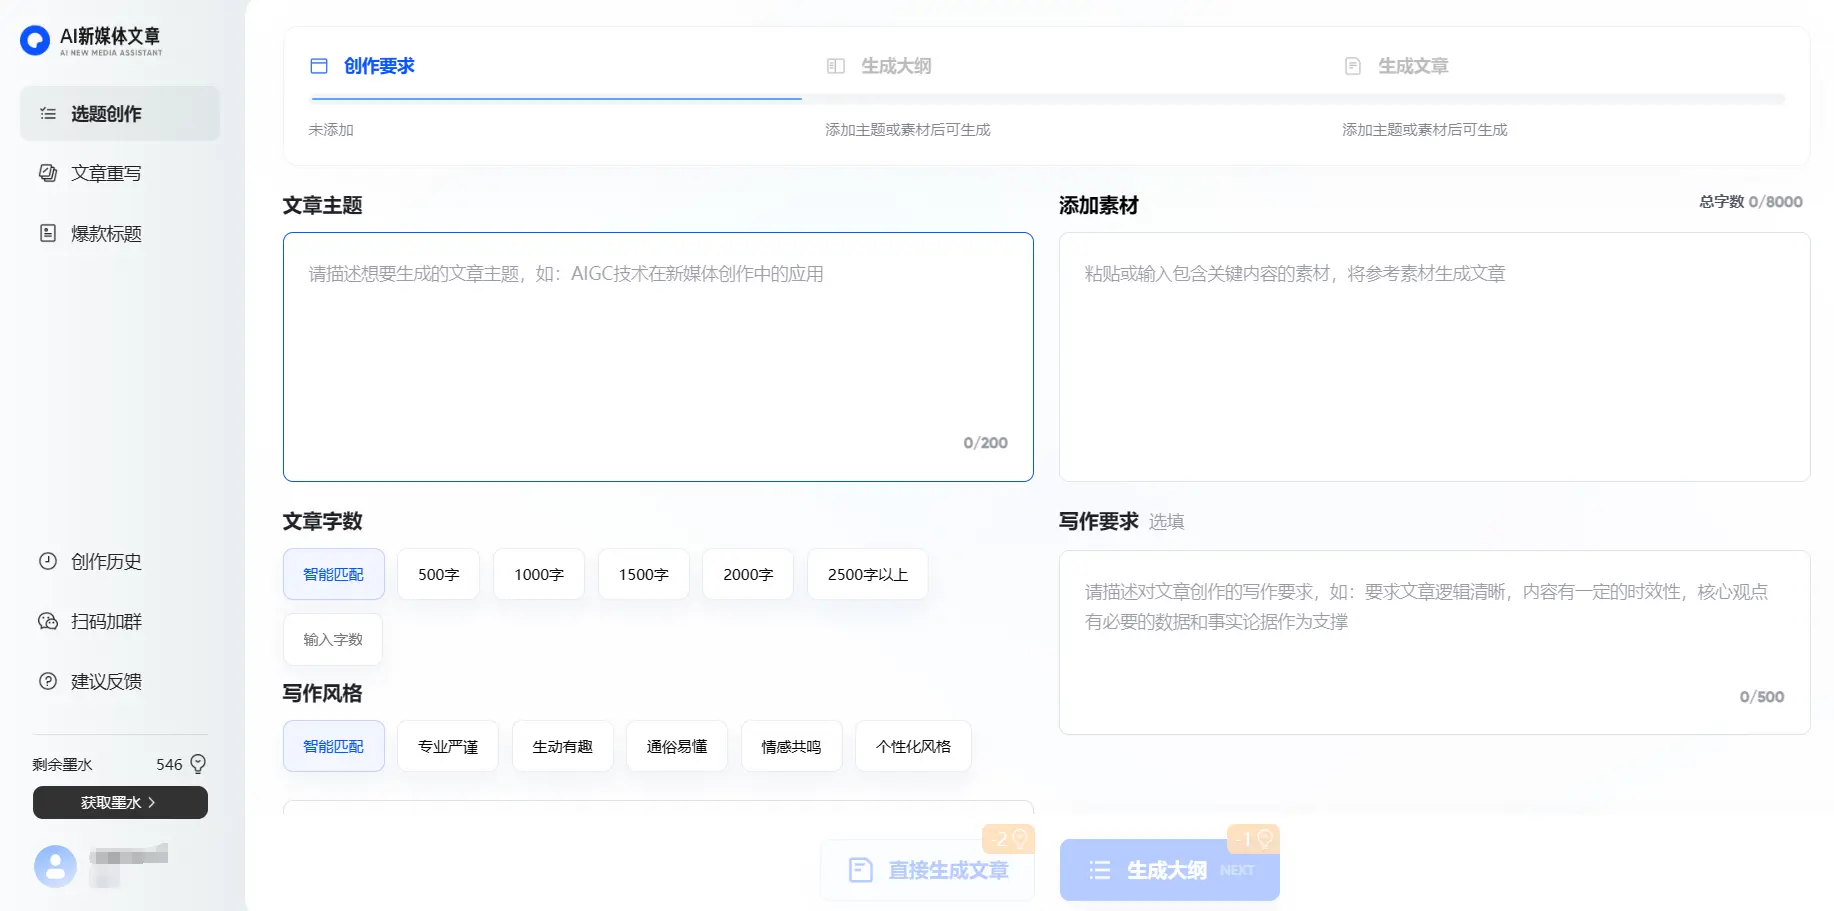Click the user avatar icon
1834x911 pixels.
[x=55, y=866]
